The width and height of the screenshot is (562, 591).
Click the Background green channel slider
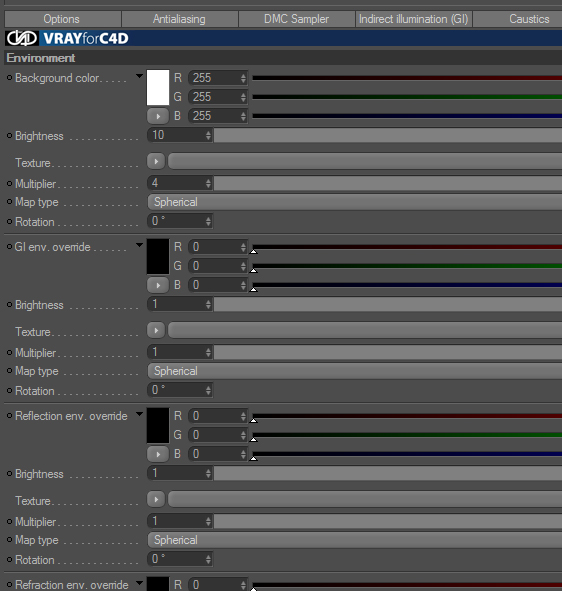pos(407,97)
